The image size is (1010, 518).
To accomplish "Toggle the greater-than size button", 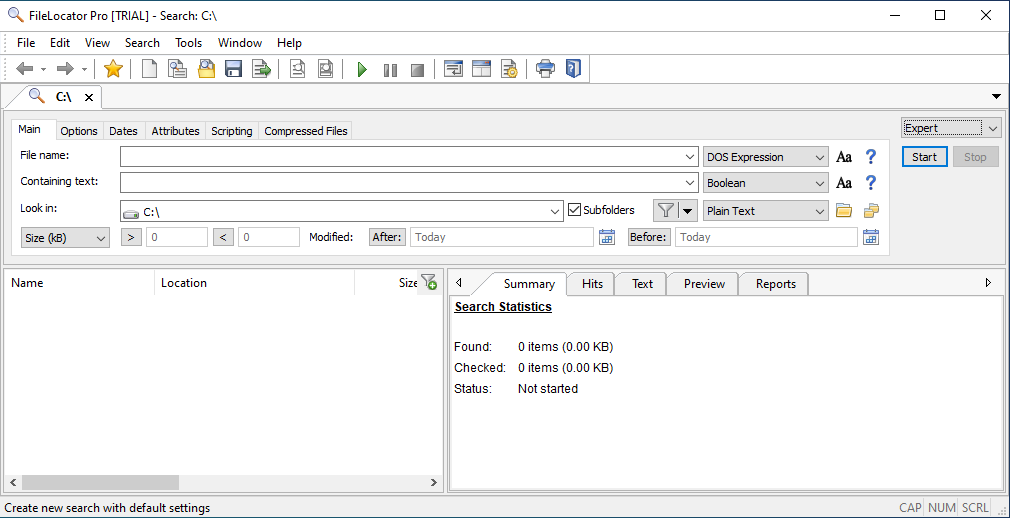I will 131,237.
